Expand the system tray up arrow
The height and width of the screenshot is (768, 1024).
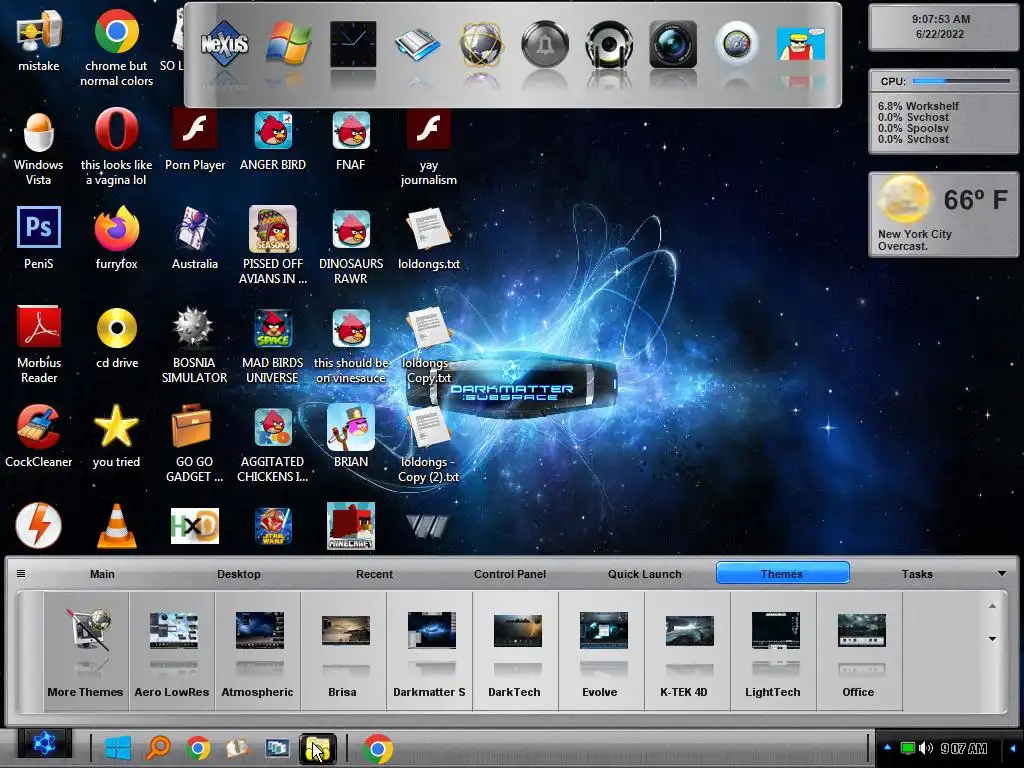point(888,748)
